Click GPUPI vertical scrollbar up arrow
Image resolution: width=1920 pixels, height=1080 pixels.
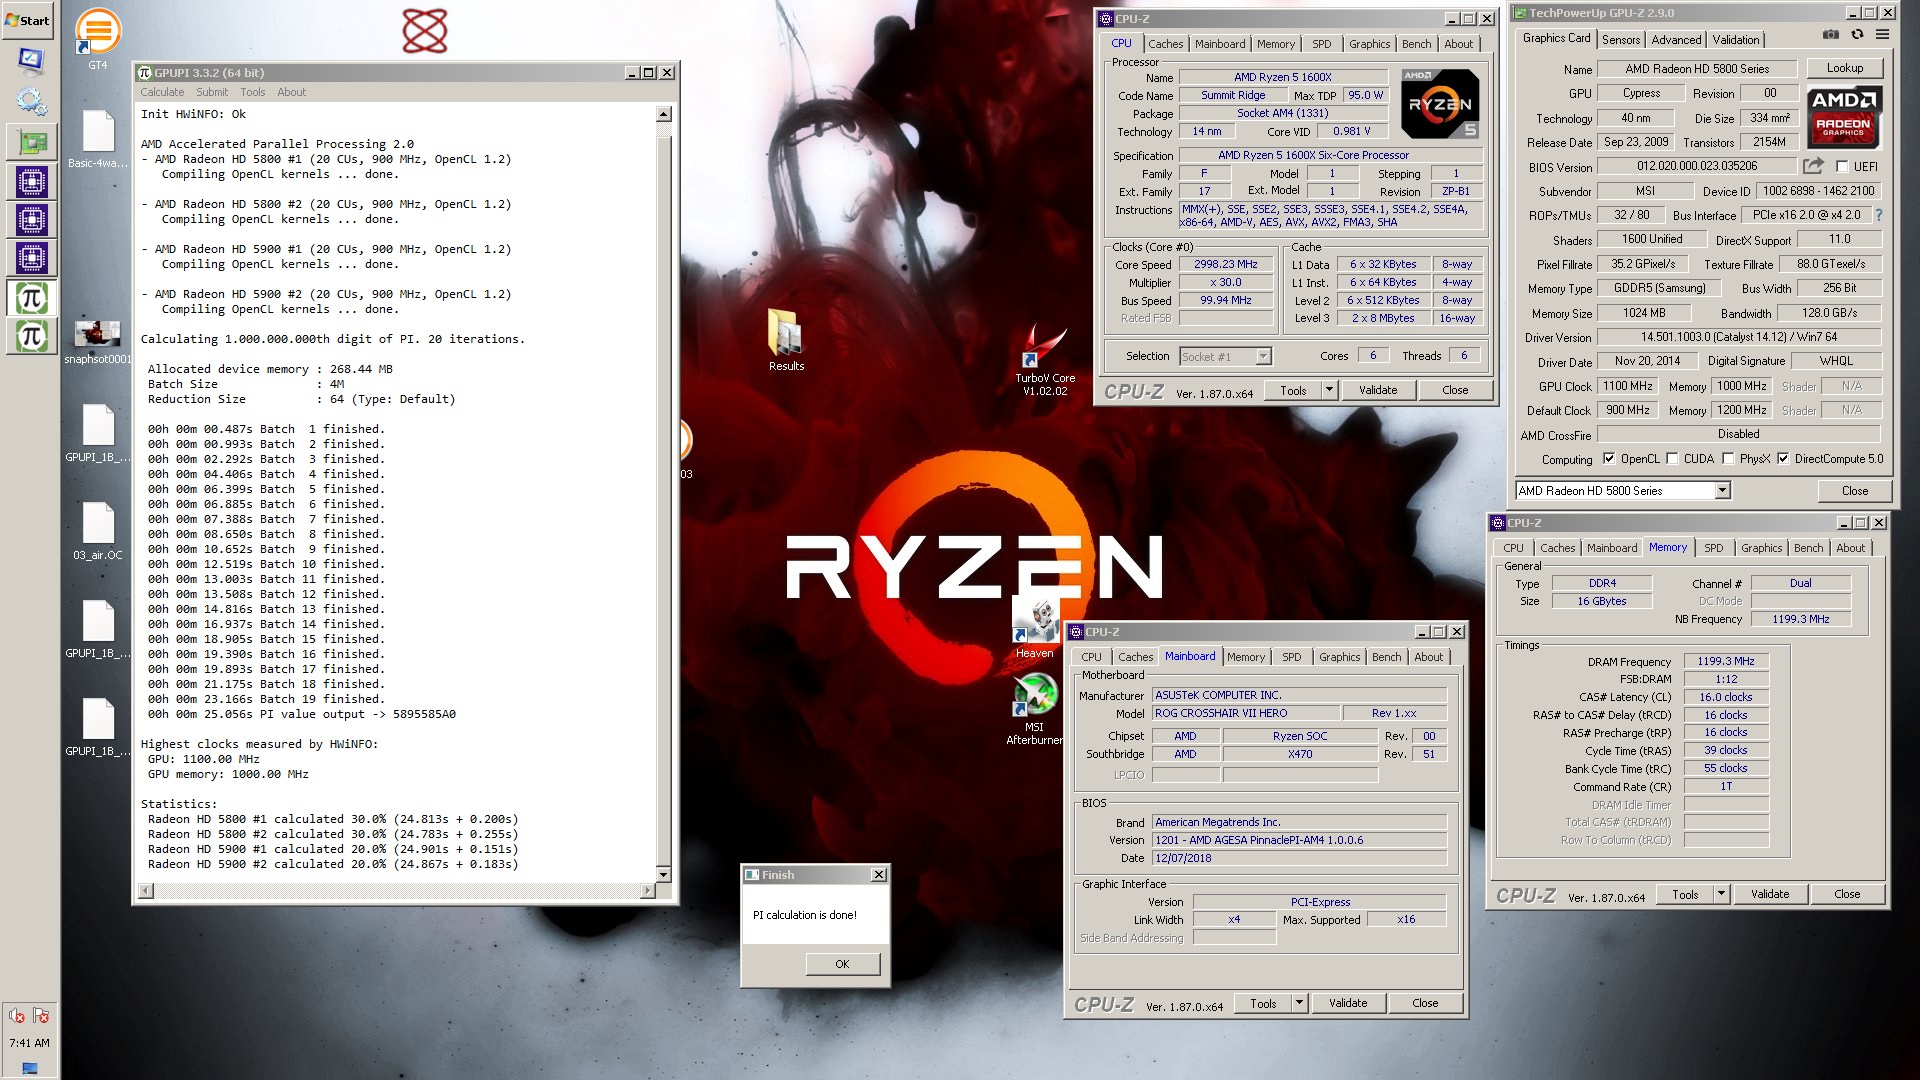663,114
